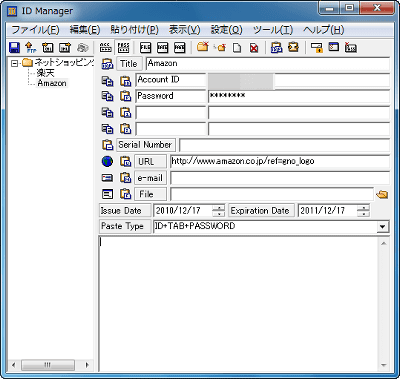Open the 編集(E) menu

click(85, 30)
